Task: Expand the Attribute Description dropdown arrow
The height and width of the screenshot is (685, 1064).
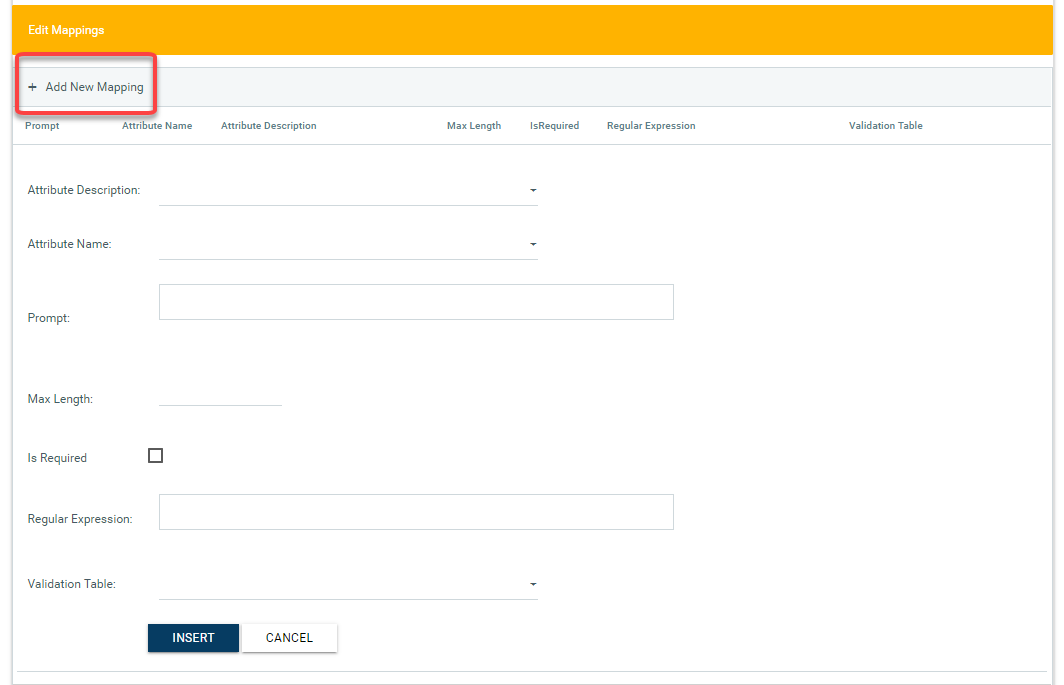Action: (x=533, y=190)
